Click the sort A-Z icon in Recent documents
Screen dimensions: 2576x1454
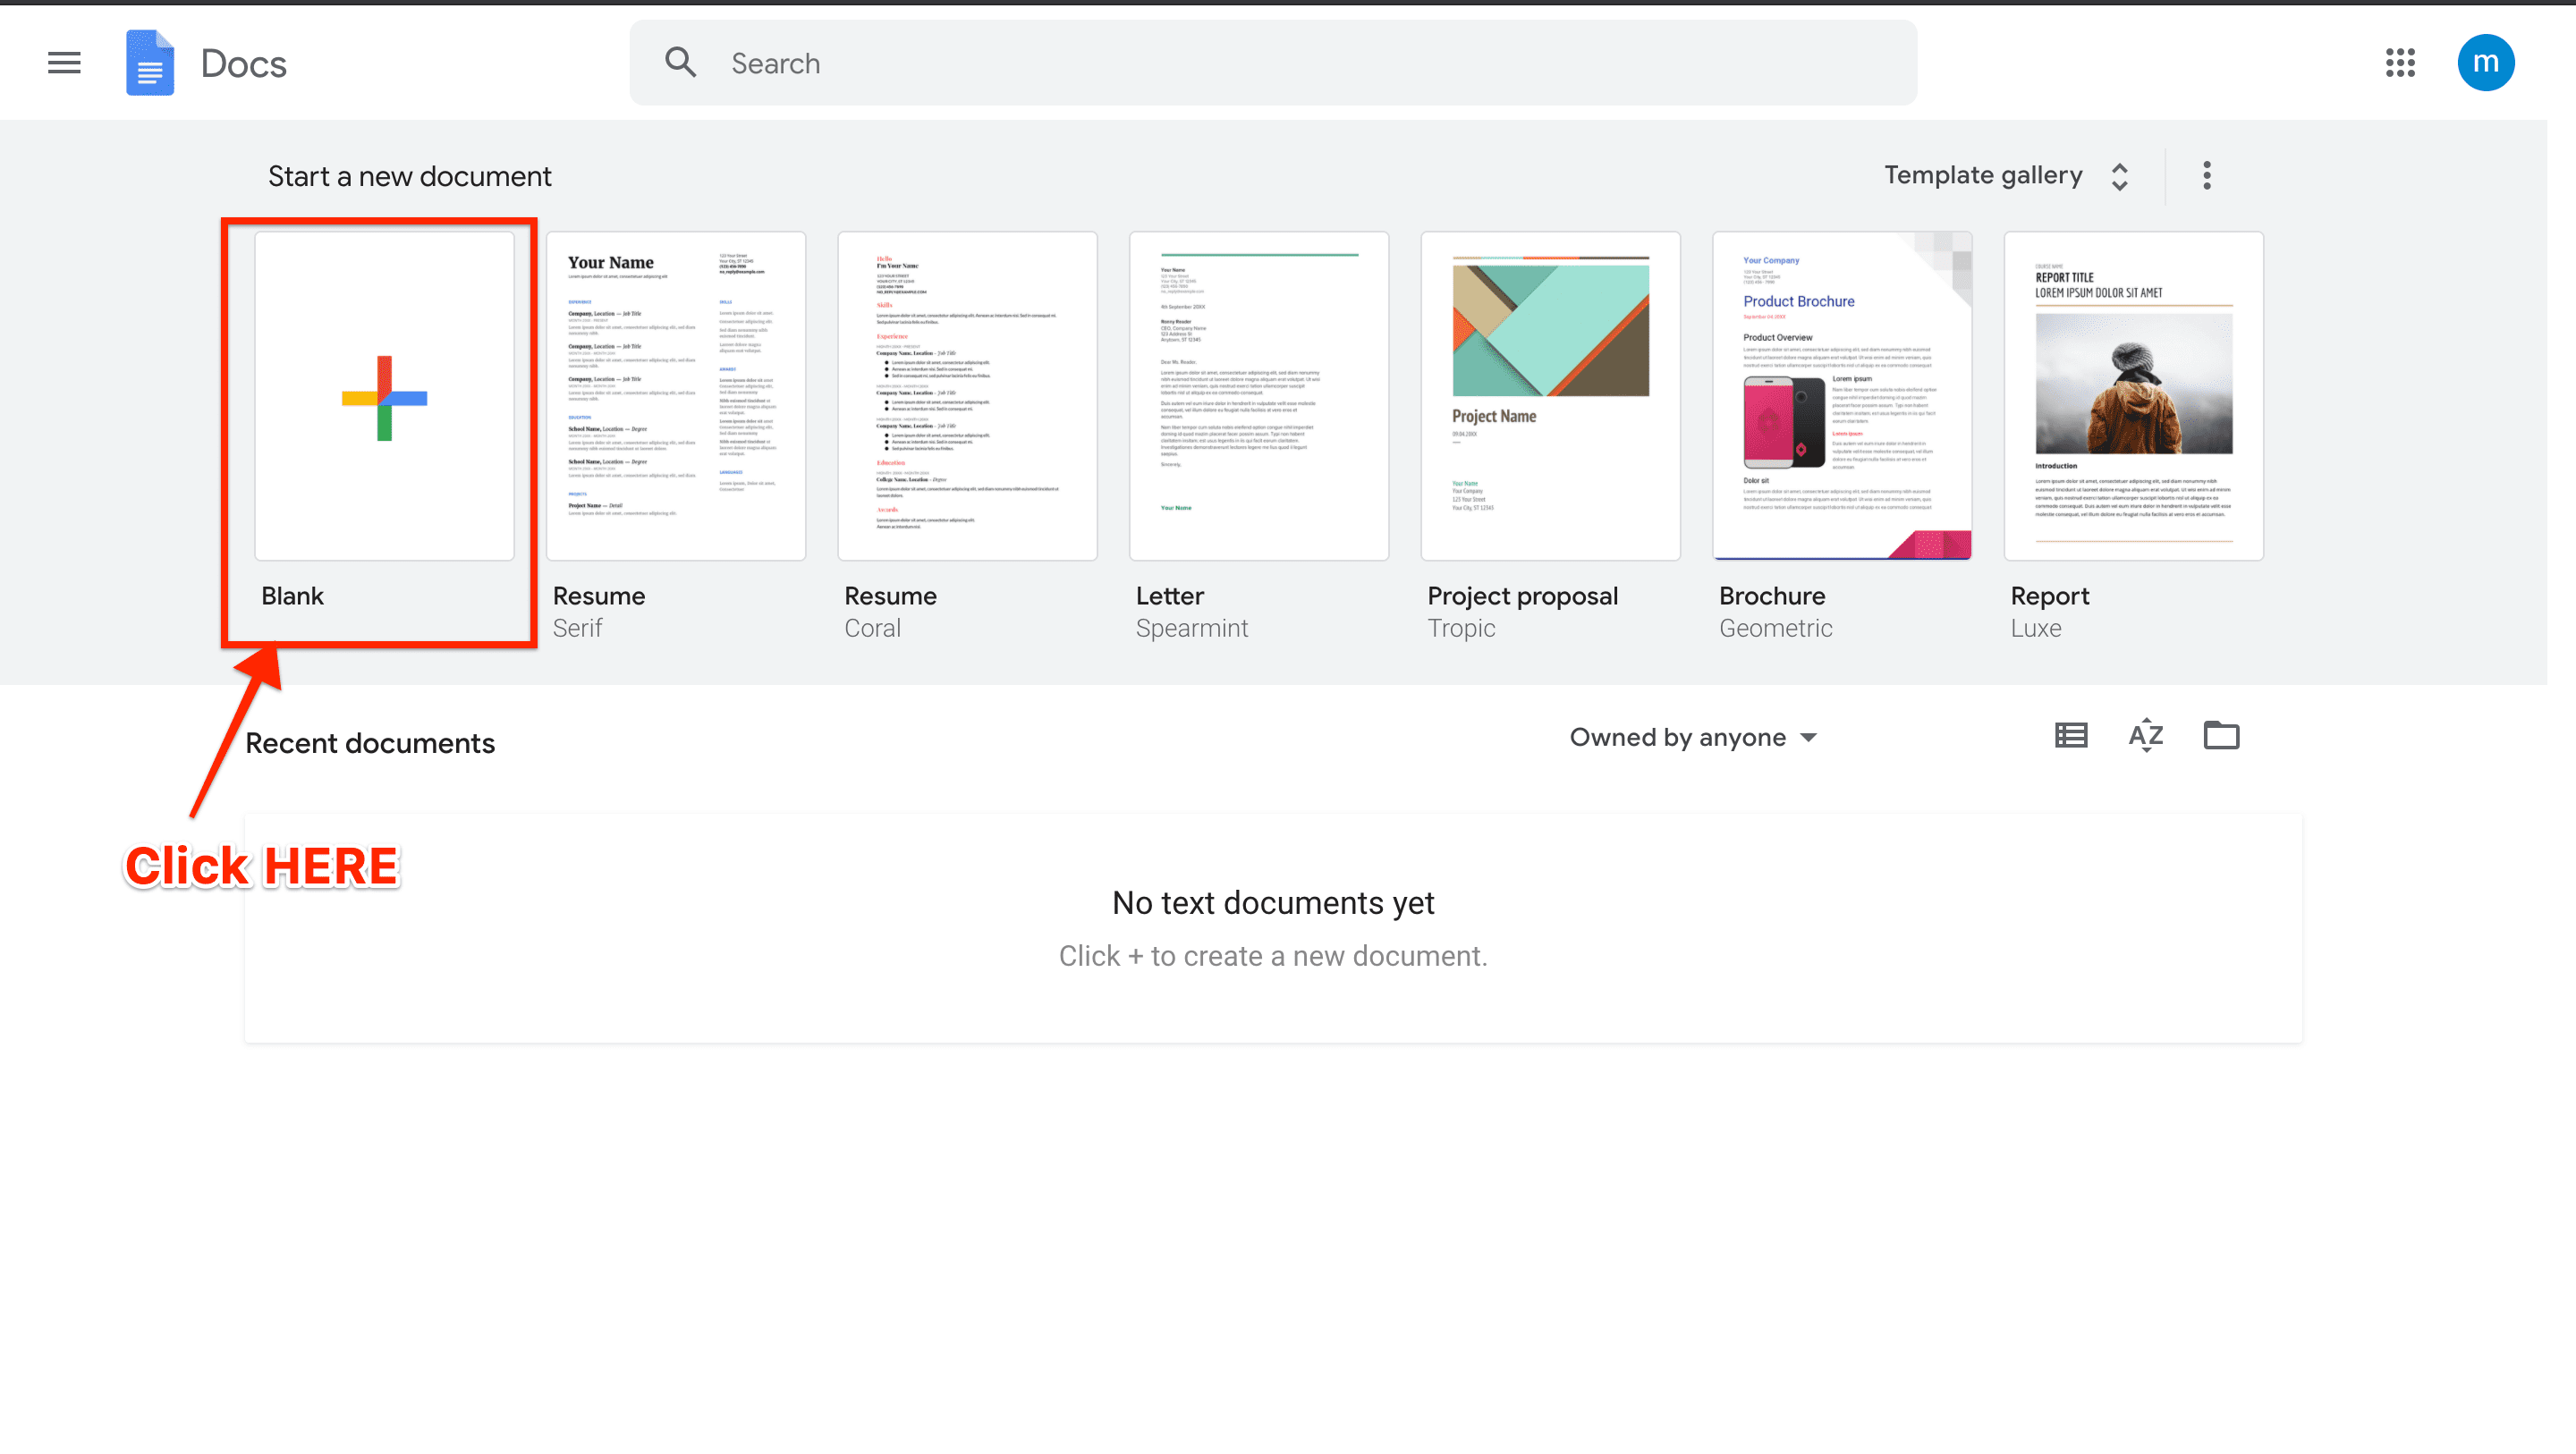click(x=2146, y=736)
